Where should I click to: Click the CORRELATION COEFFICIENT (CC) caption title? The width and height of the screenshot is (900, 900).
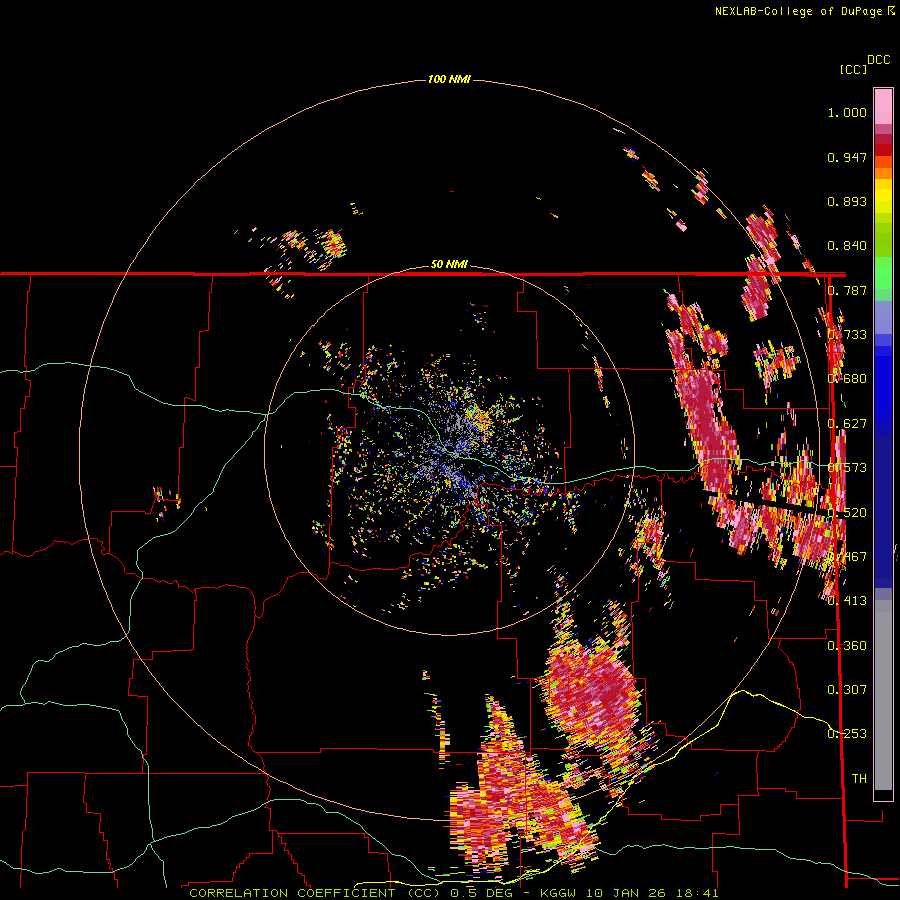(315, 893)
